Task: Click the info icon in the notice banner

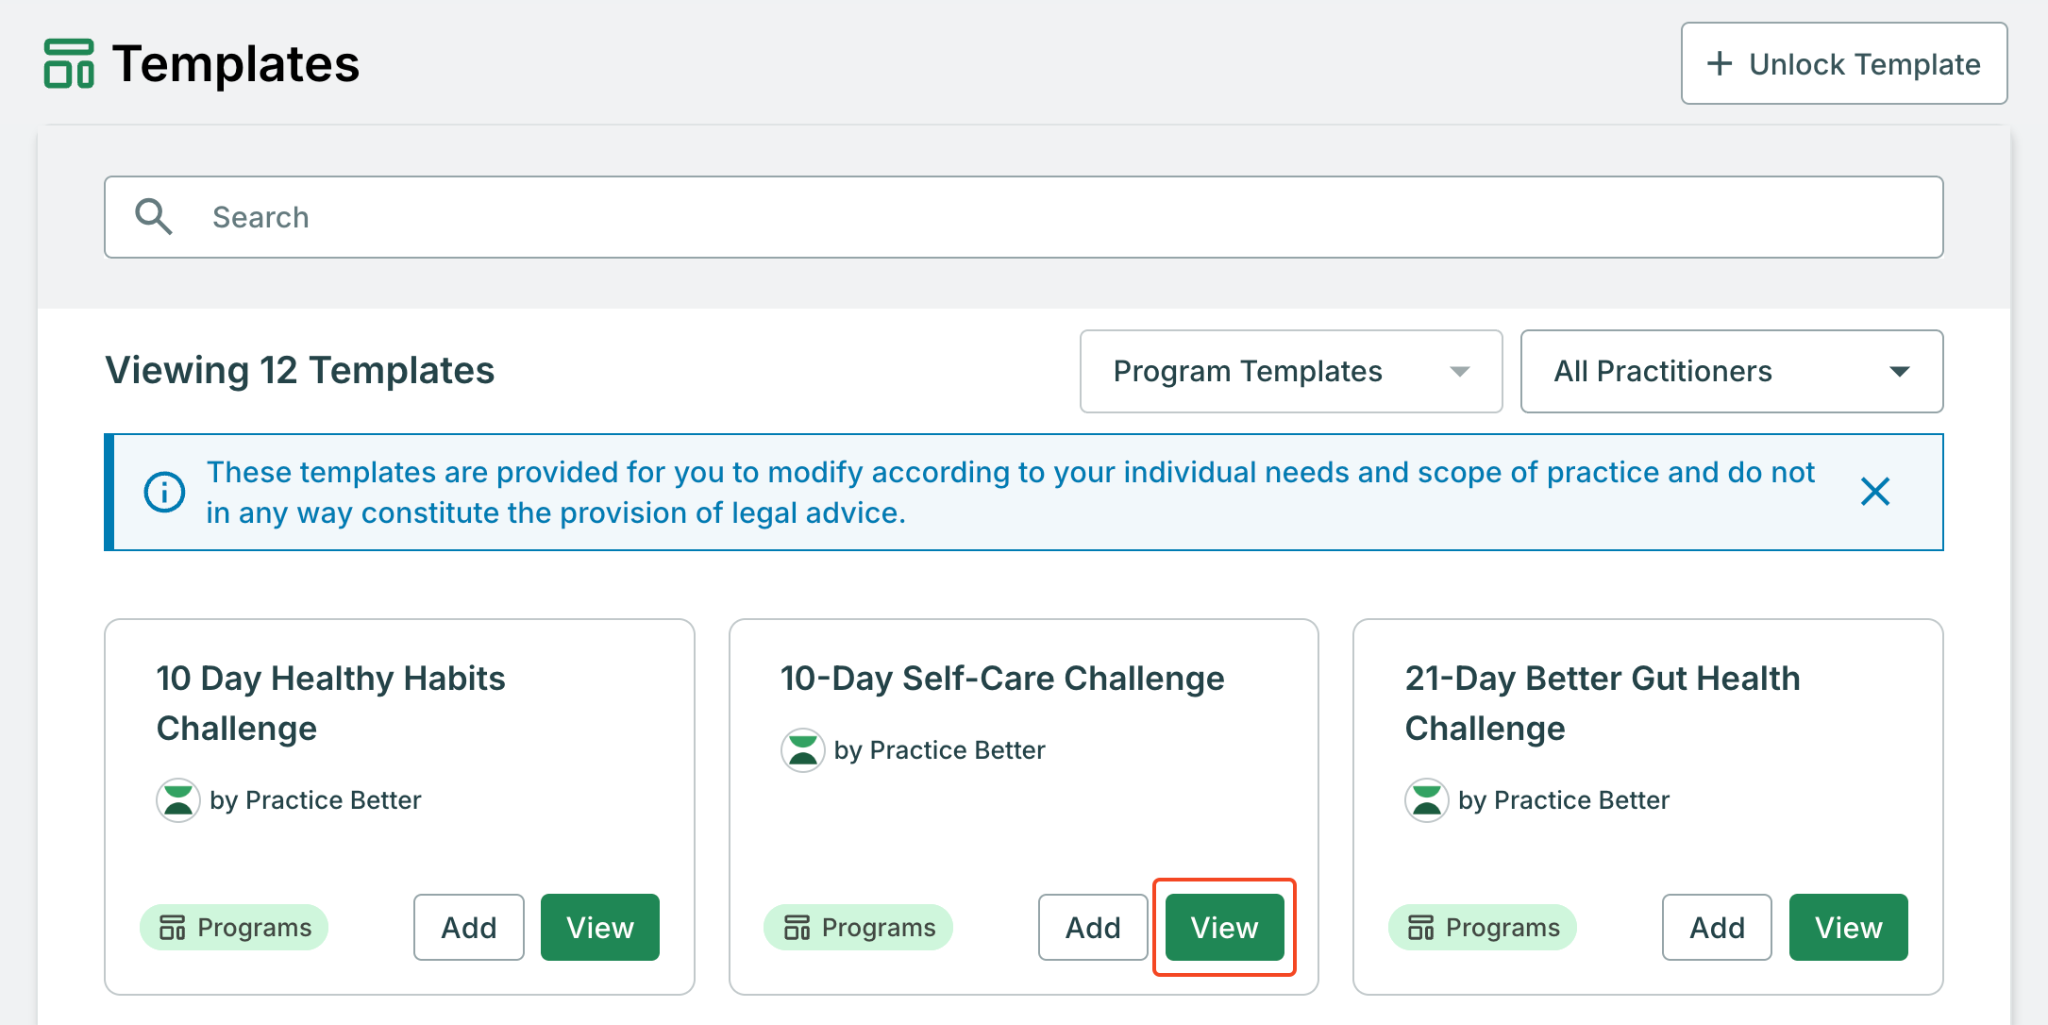Action: [165, 492]
